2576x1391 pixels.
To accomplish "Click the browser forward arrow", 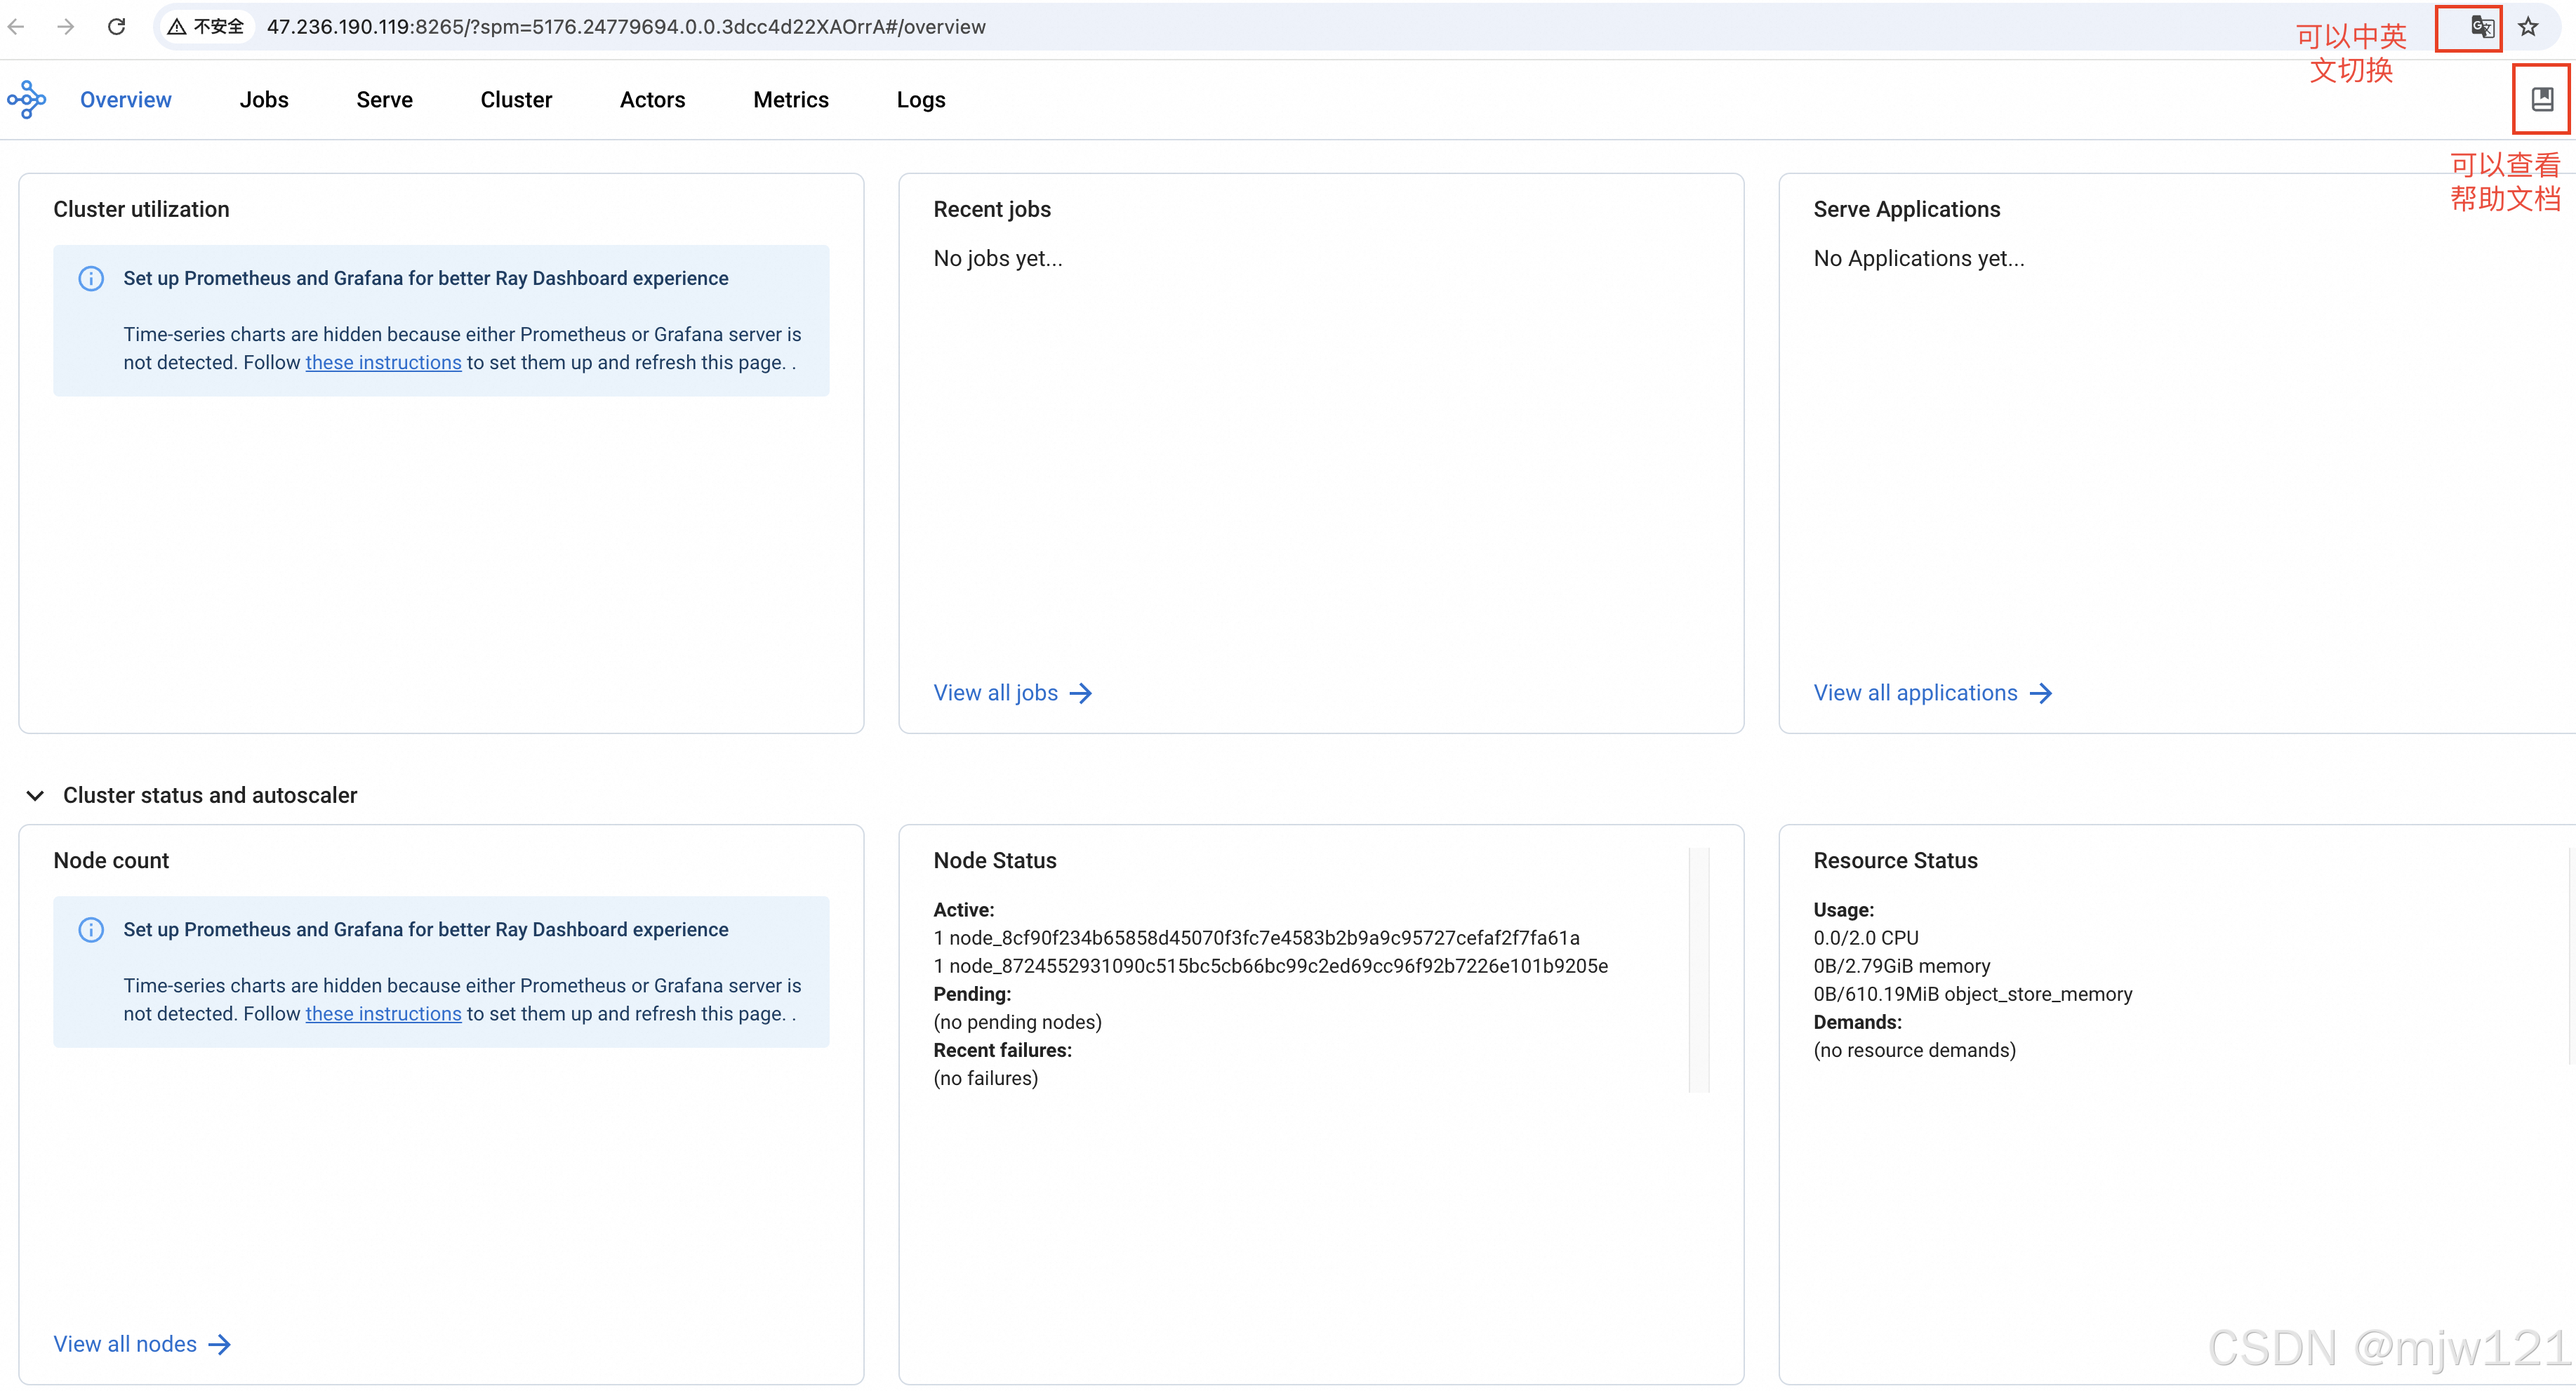I will (x=66, y=27).
